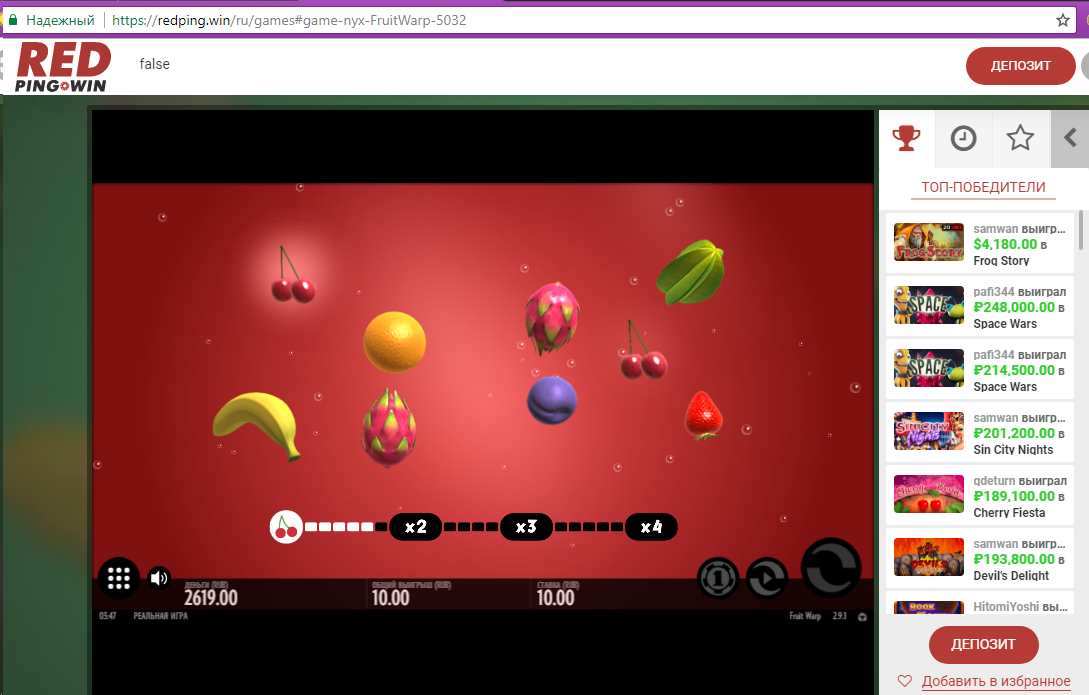
Task: Open the favorites star tab
Action: 1020,138
